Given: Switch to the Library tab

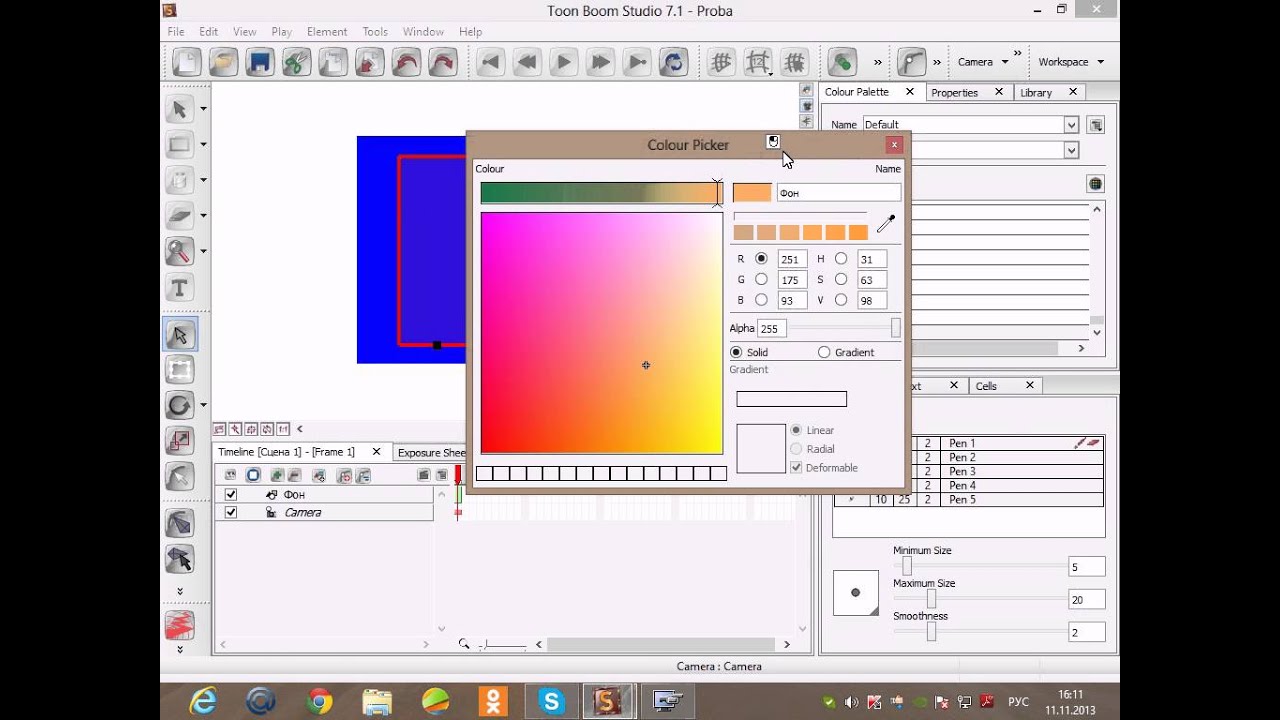Looking at the screenshot, I should point(1036,92).
